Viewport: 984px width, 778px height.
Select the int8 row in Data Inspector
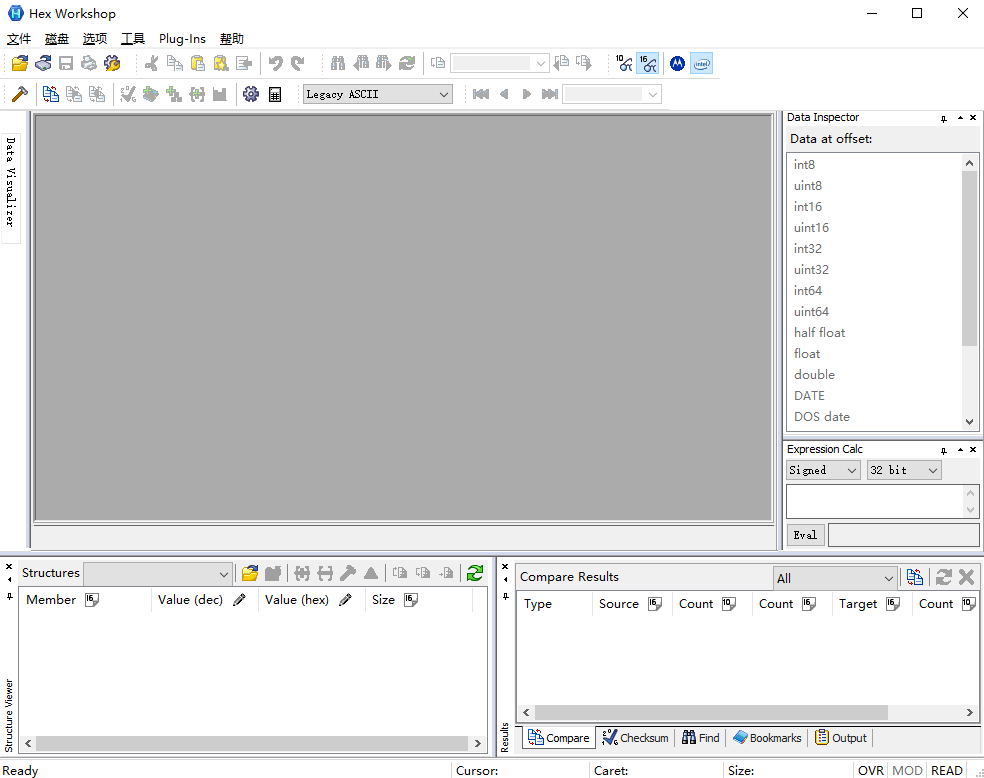(874, 164)
